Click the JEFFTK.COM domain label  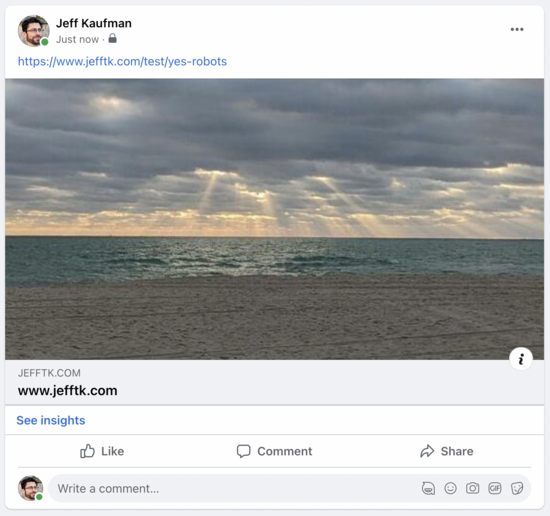(x=49, y=373)
